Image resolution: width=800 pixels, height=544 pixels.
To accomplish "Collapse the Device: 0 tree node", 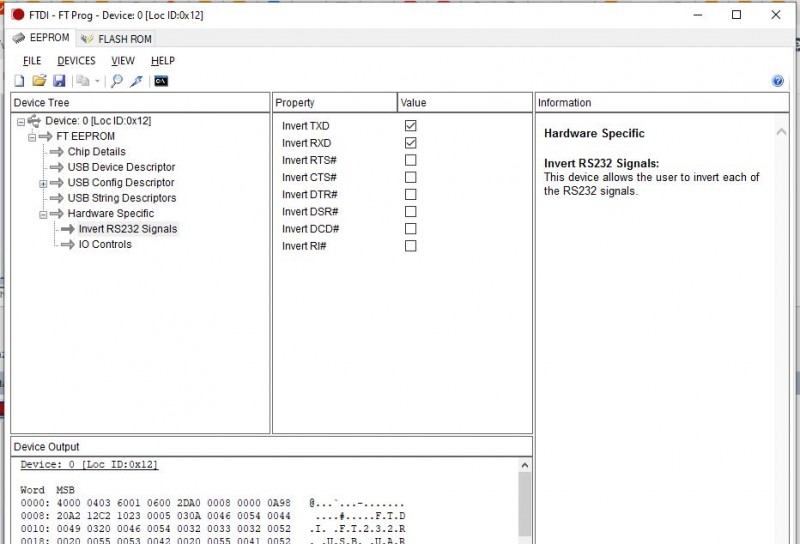I will [x=21, y=122].
